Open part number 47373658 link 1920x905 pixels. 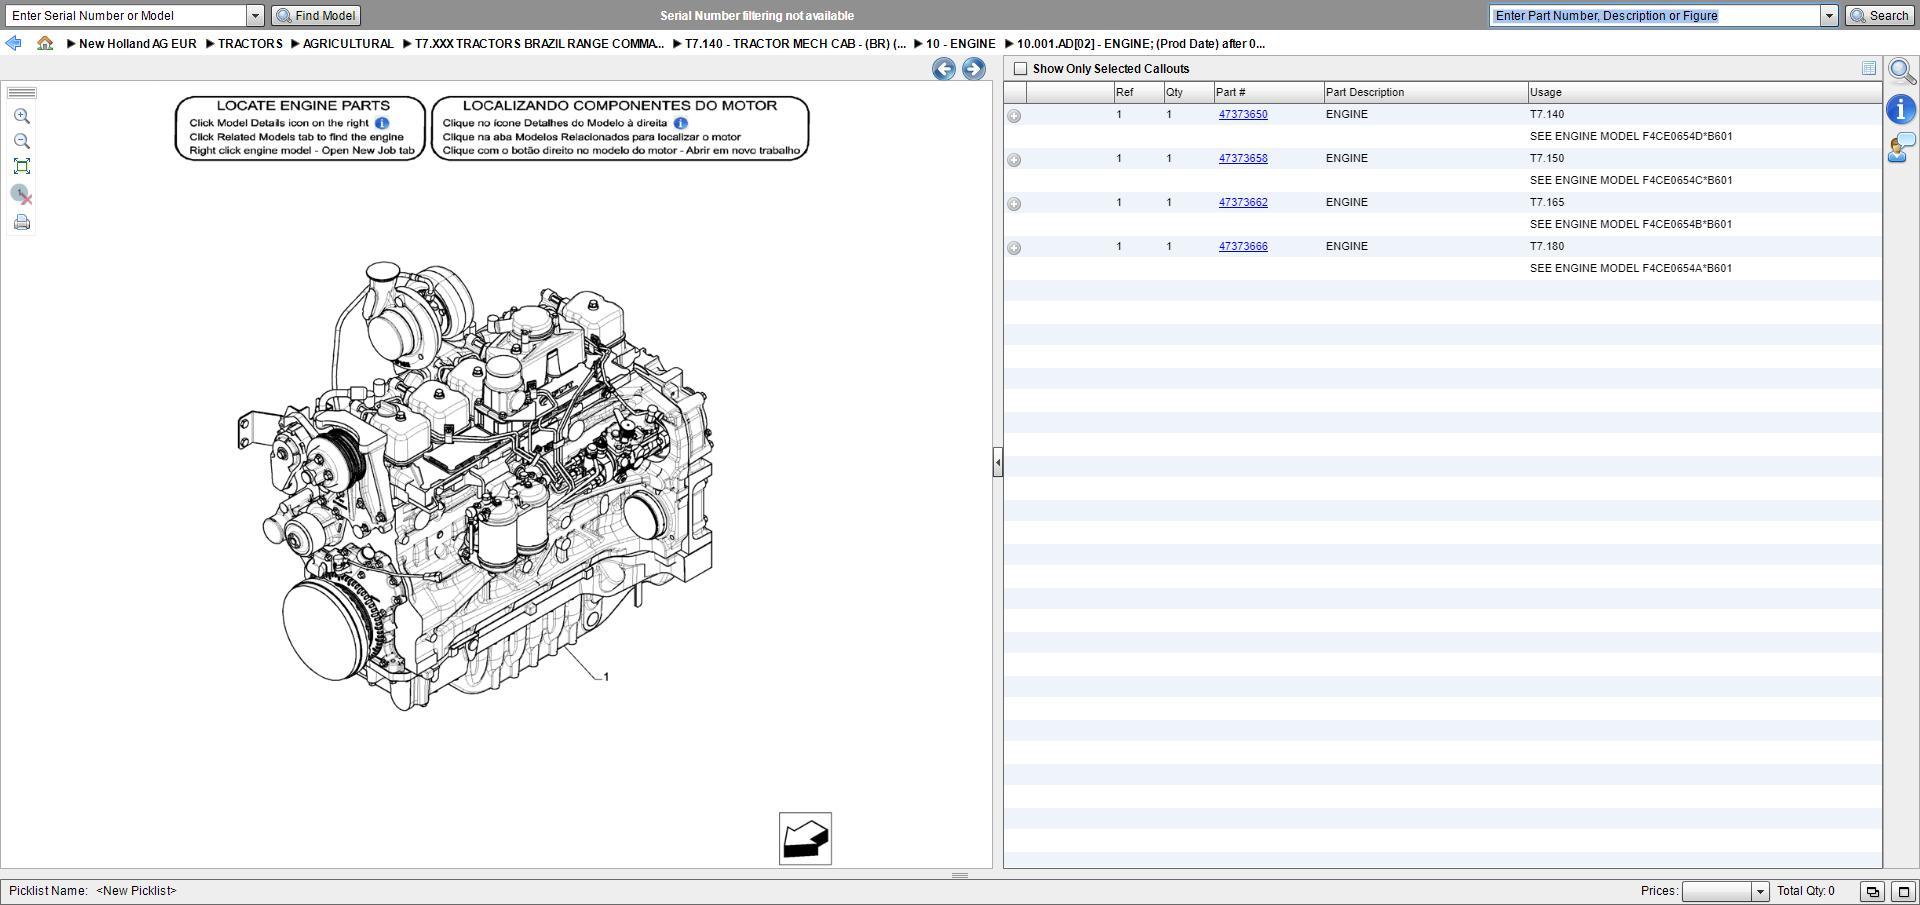[1243, 158]
